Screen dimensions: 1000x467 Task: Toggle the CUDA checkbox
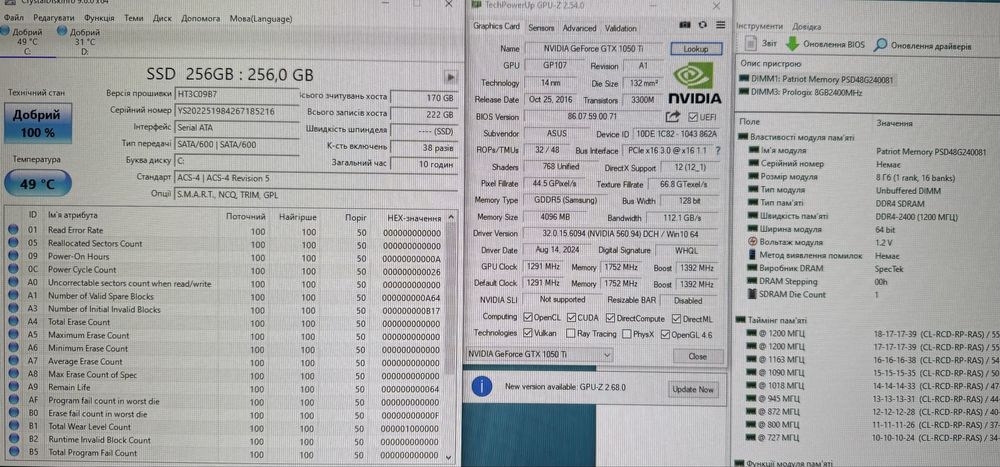click(571, 317)
